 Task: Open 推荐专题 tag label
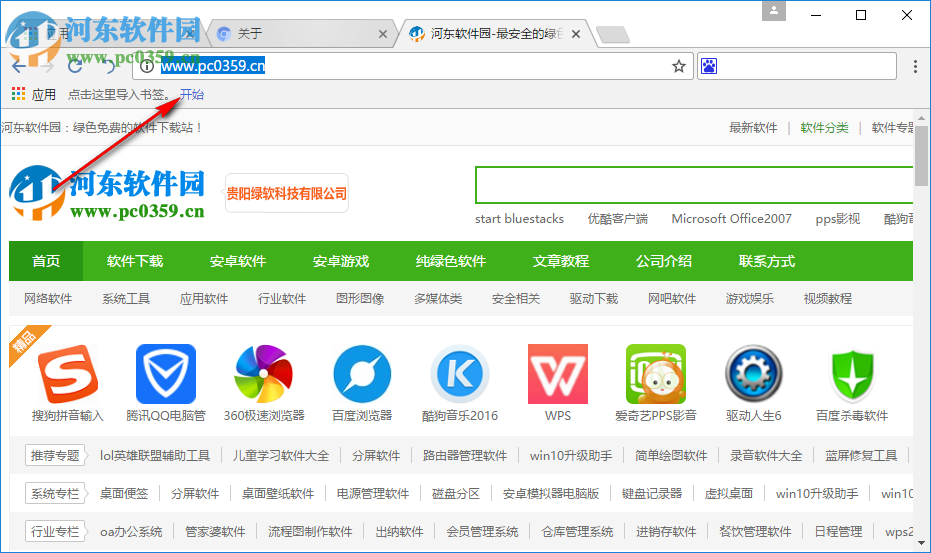[x=55, y=456]
